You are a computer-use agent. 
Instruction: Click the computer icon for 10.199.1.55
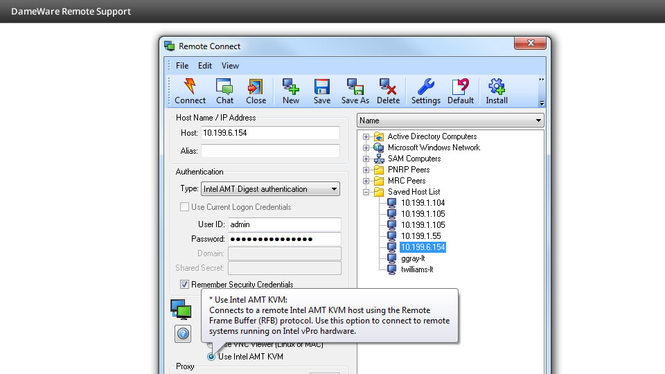click(392, 236)
